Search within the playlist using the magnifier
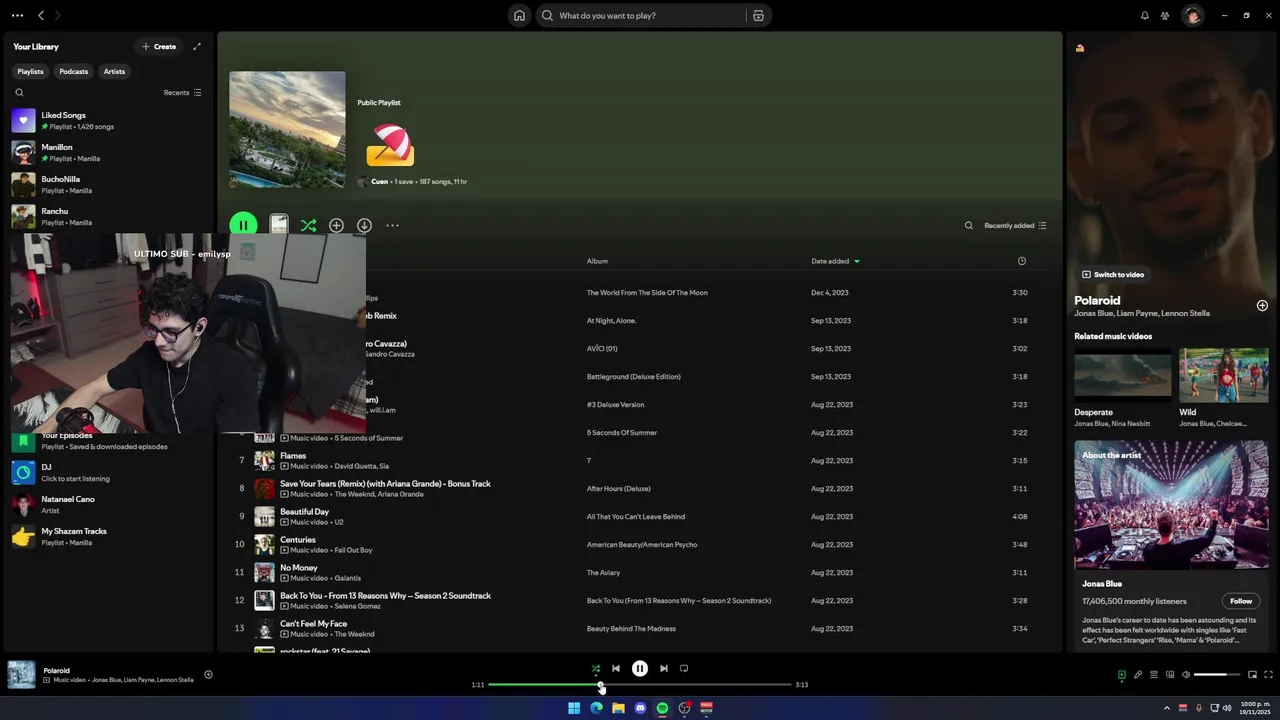The width and height of the screenshot is (1280, 720). (x=968, y=226)
